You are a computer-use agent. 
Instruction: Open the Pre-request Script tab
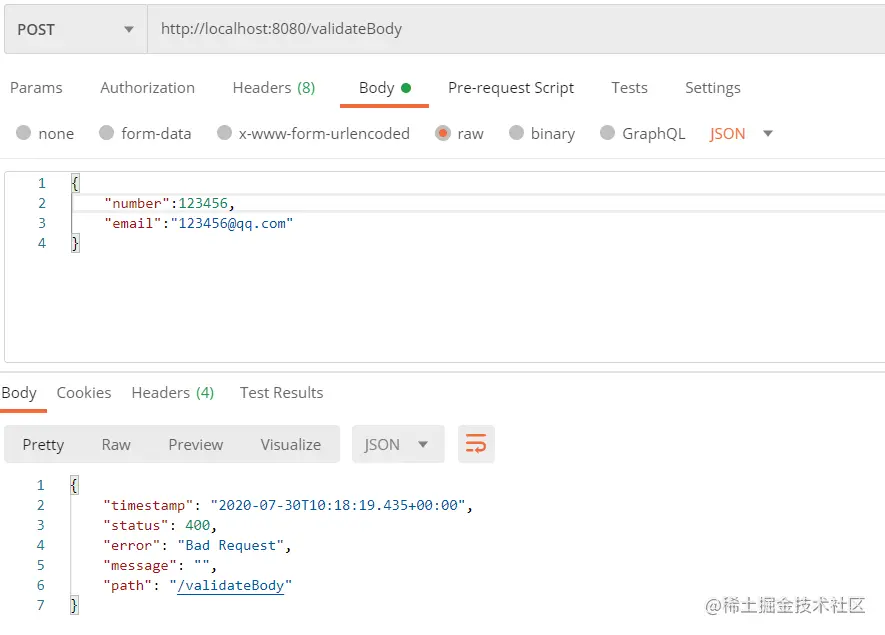click(x=511, y=88)
